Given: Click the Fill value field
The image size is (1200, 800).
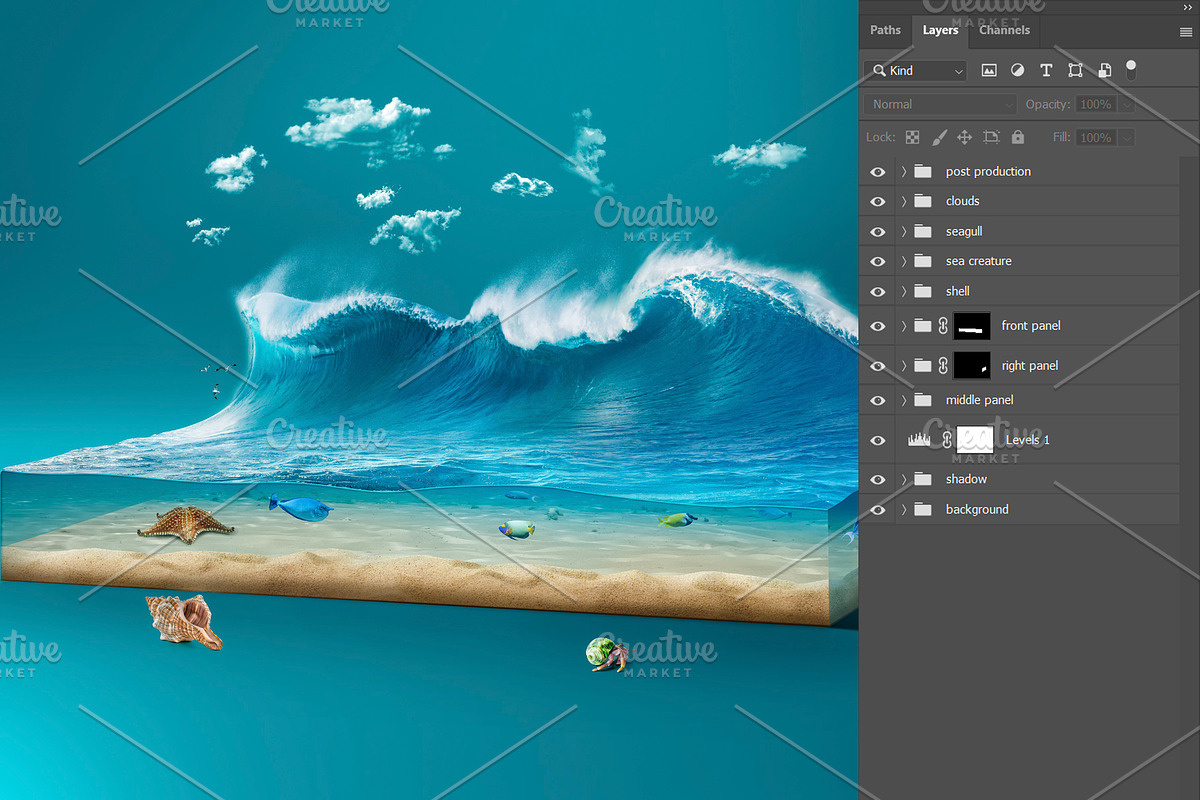Looking at the screenshot, I should (1096, 137).
